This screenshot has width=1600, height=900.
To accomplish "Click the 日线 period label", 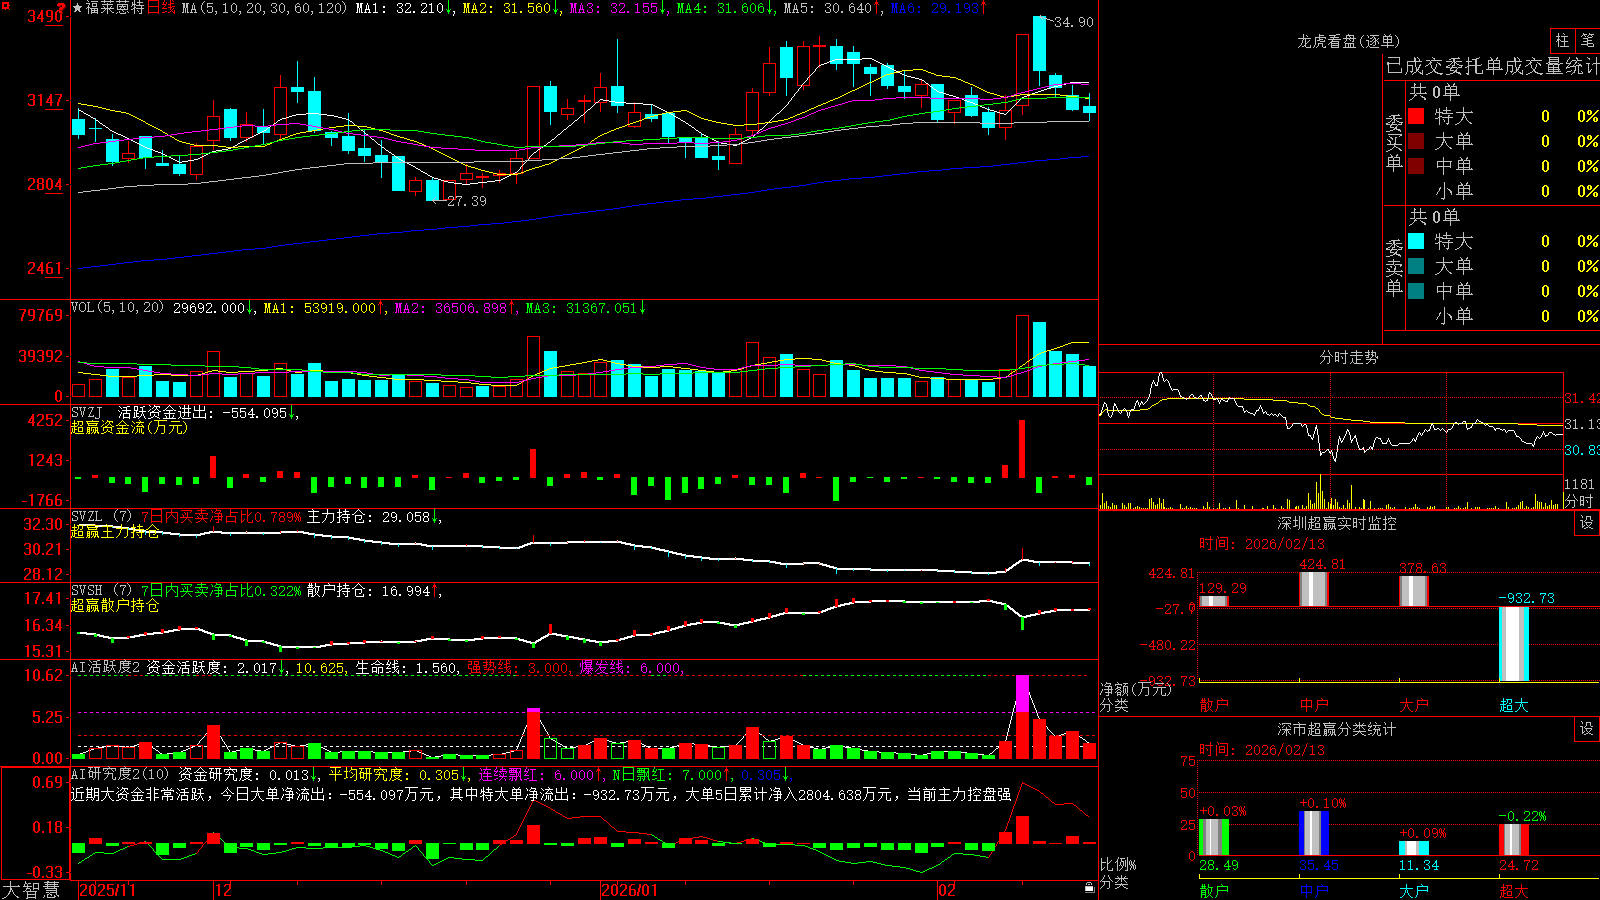I will tap(161, 8).
